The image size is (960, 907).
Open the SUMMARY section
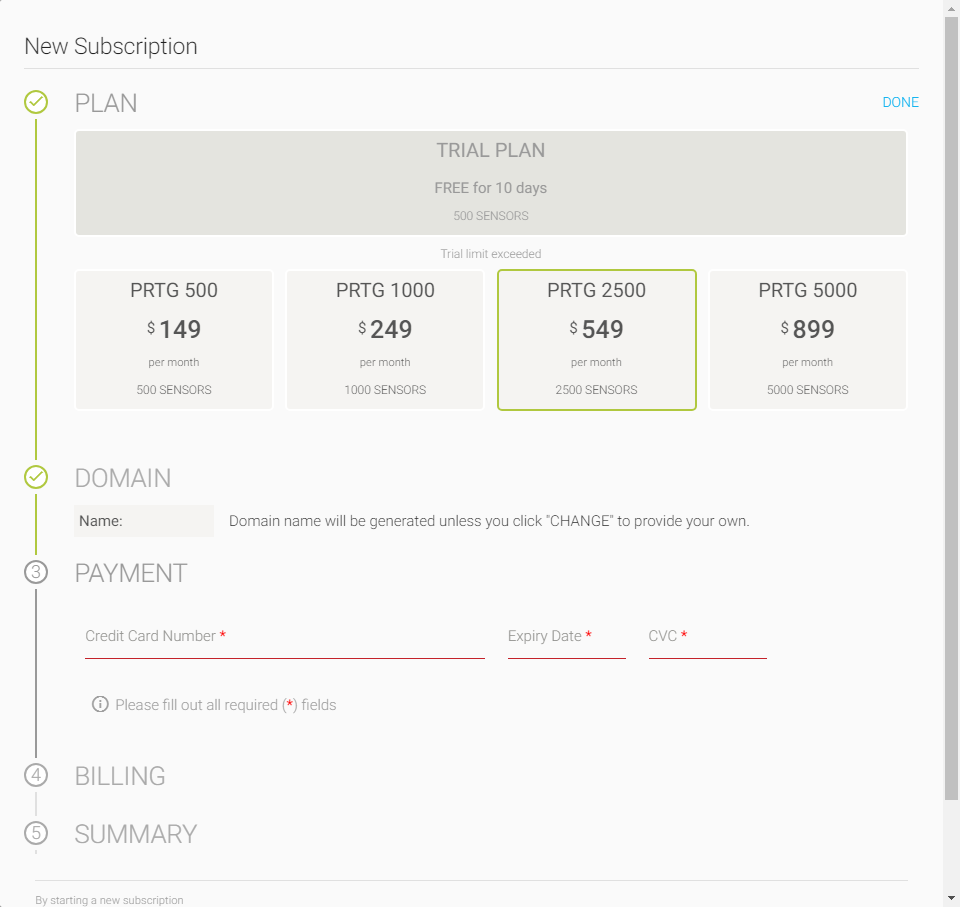(136, 834)
